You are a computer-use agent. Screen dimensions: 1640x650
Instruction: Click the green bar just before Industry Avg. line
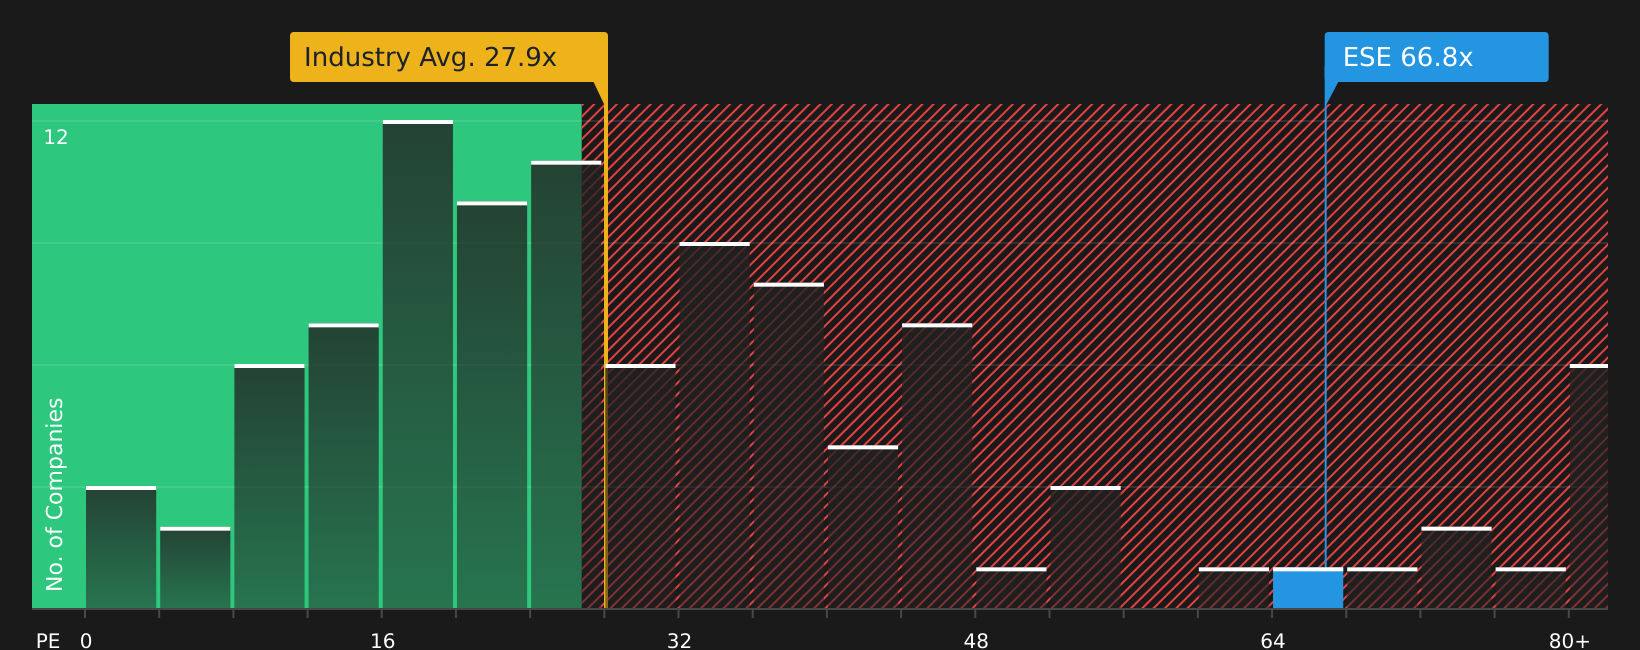(x=566, y=385)
